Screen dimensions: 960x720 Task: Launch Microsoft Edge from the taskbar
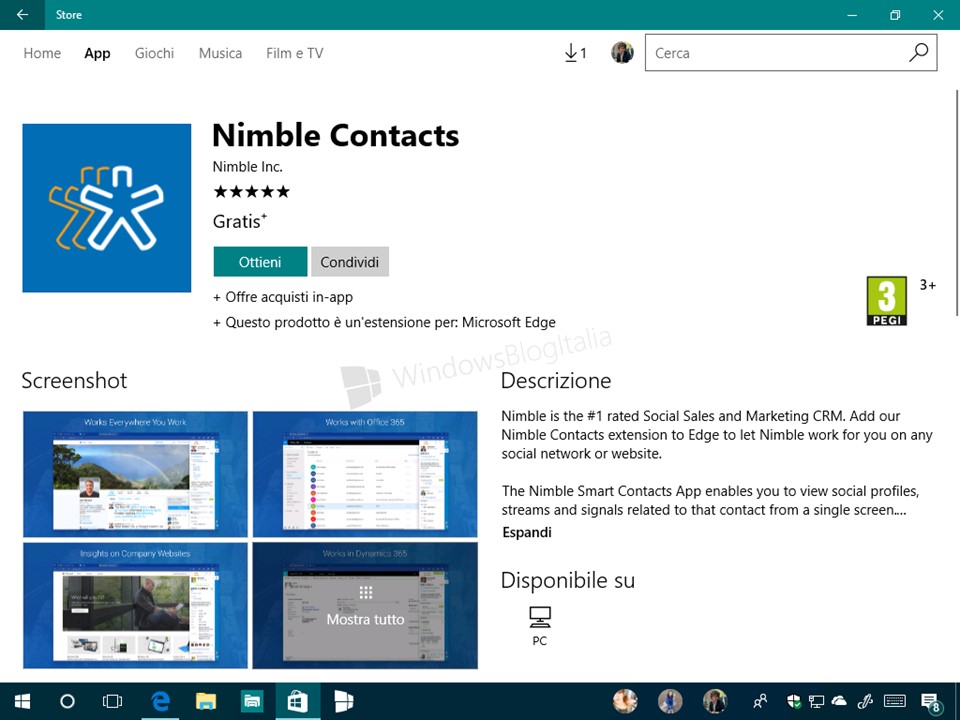point(160,701)
